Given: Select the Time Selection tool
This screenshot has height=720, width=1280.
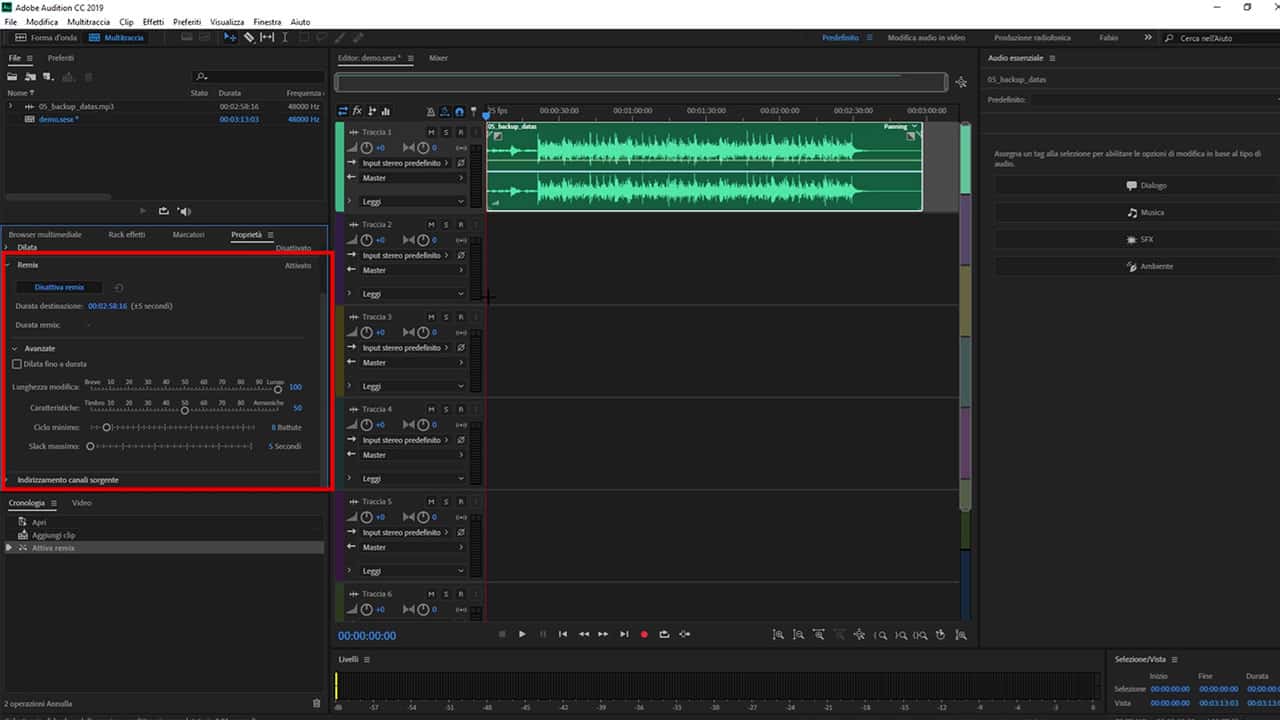Looking at the screenshot, I should 285,37.
